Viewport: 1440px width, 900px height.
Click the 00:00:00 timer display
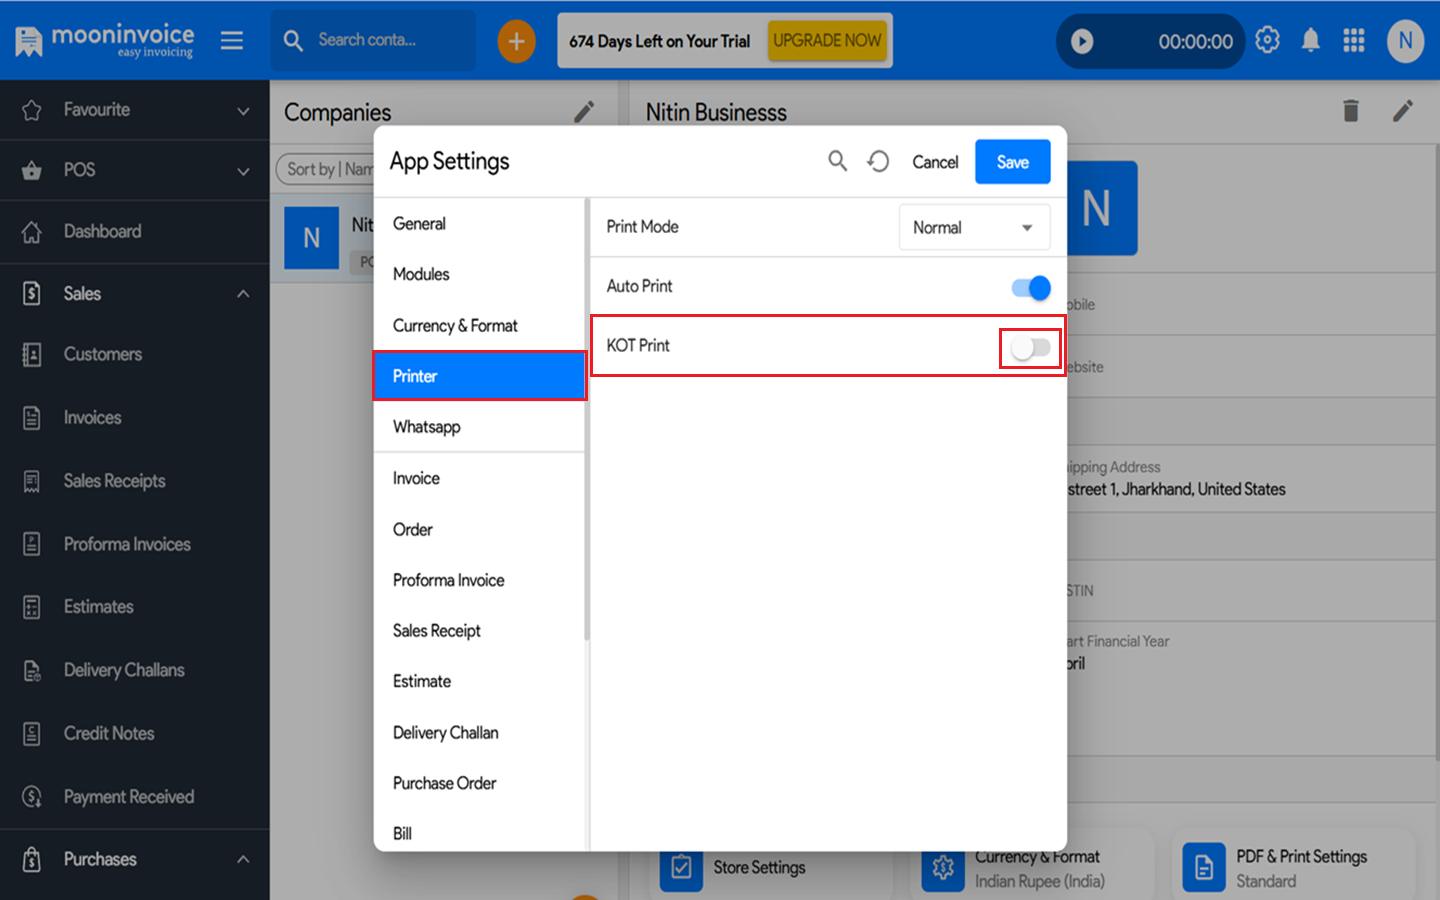pyautogui.click(x=1195, y=41)
